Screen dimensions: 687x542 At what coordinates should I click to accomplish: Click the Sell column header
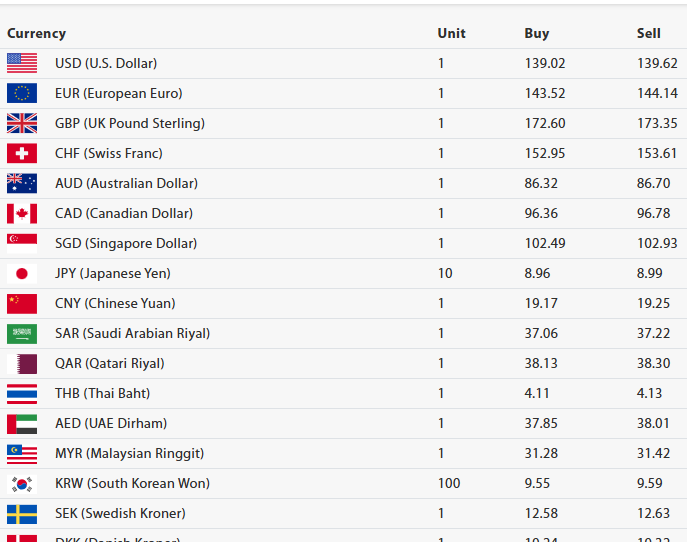coord(648,33)
